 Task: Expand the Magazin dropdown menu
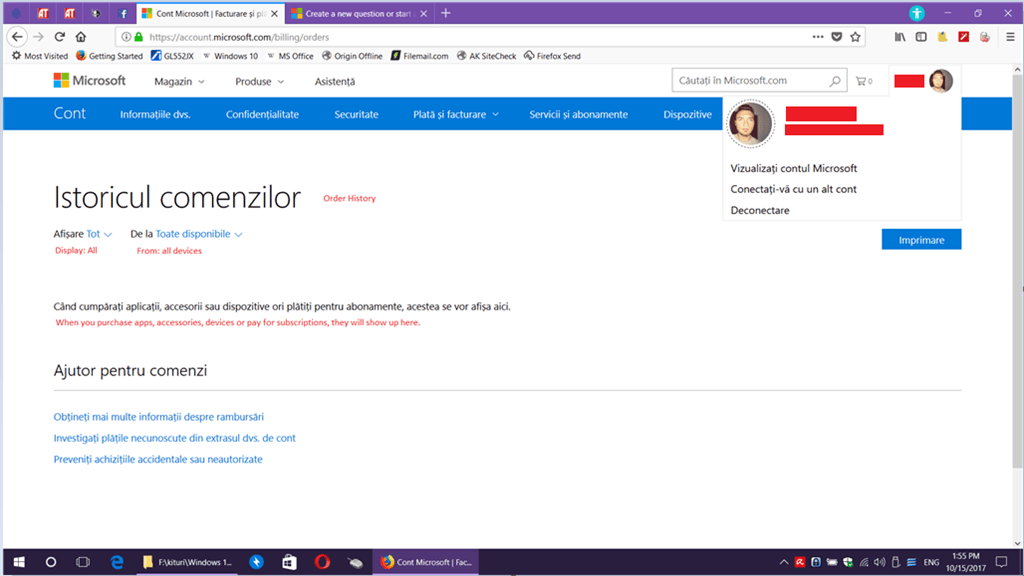pyautogui.click(x=179, y=82)
